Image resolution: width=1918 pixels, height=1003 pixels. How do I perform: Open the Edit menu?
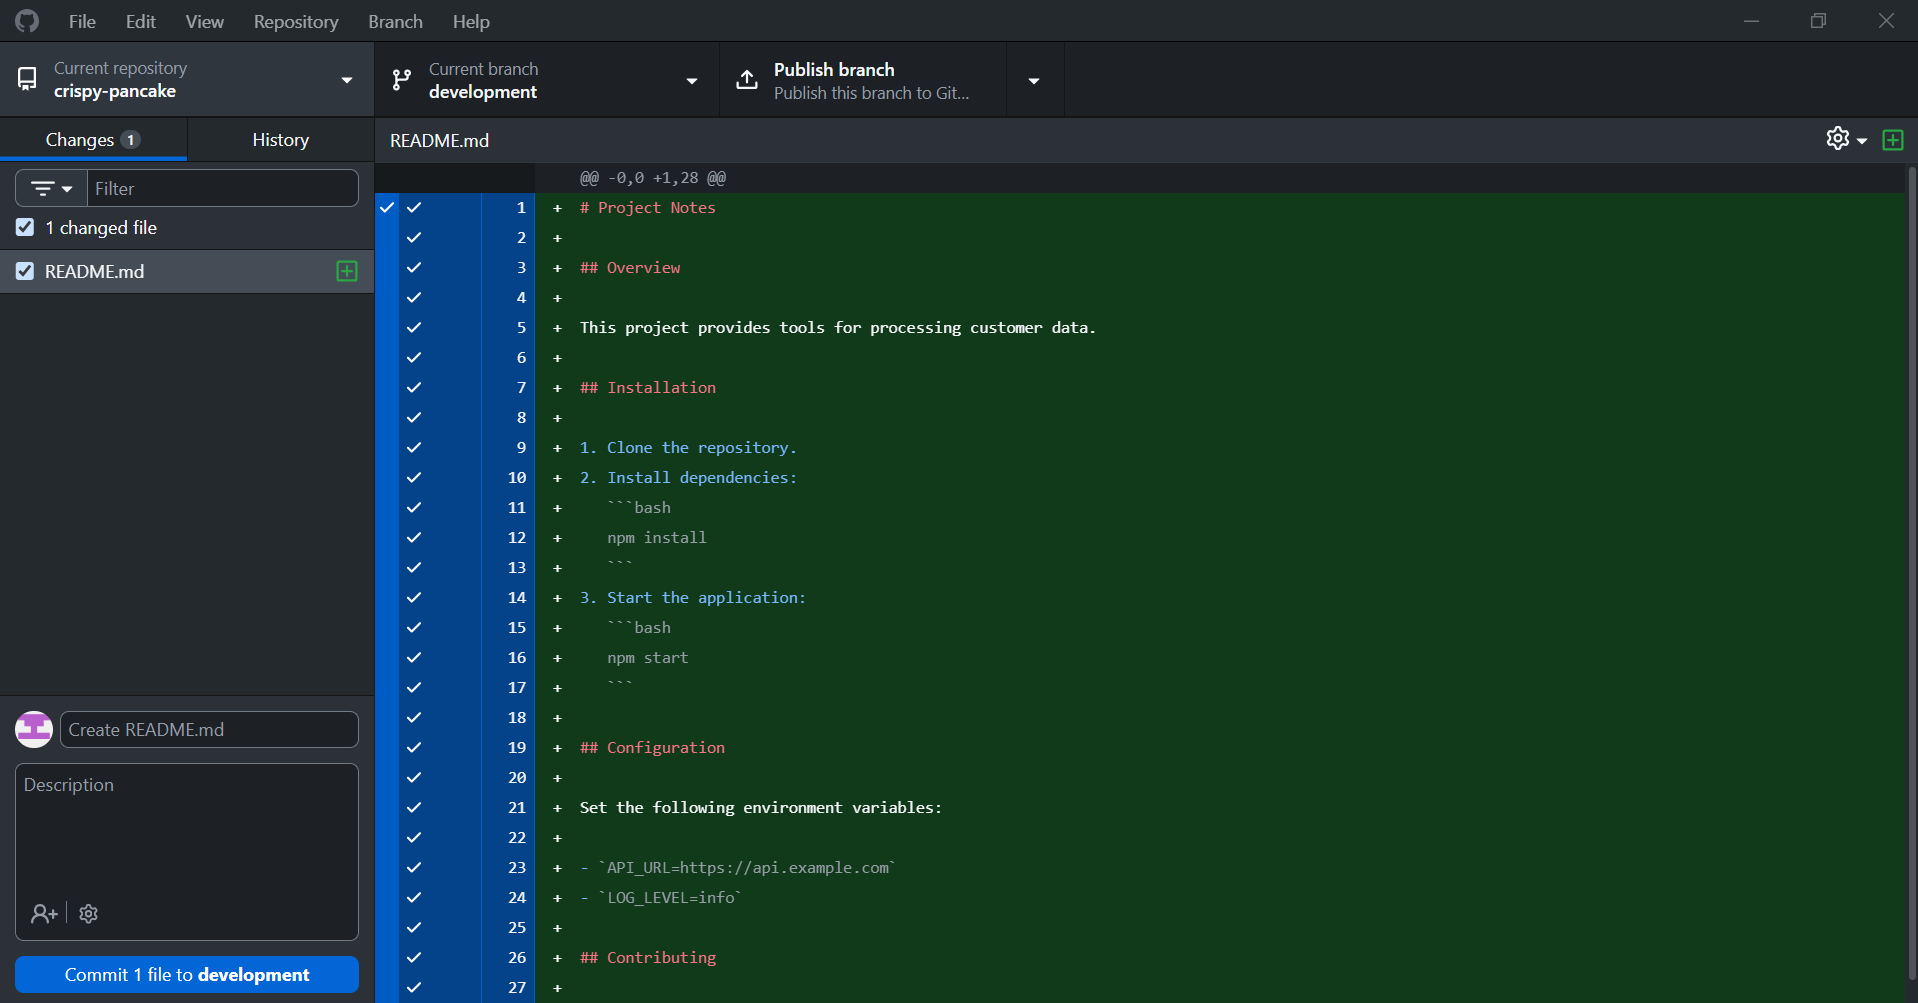coord(140,21)
